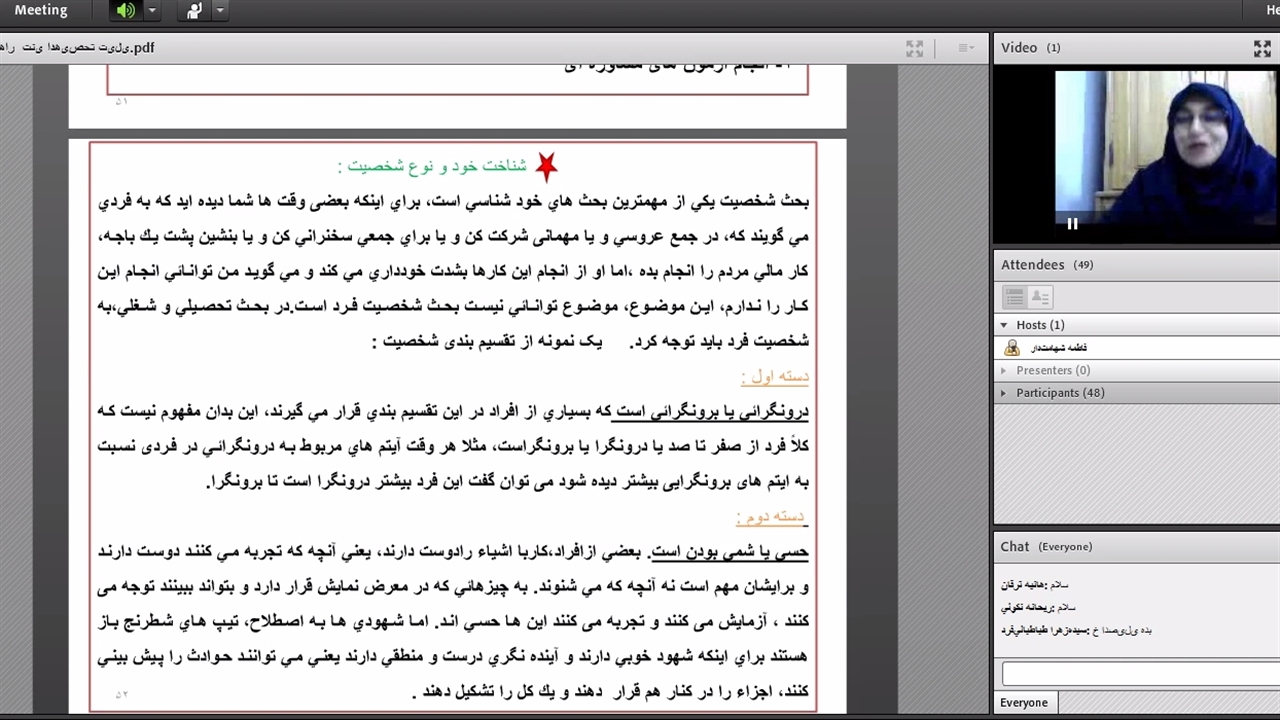Screen dimensions: 1280x720
Task: Click into the chat message field
Action: pos(1140,673)
